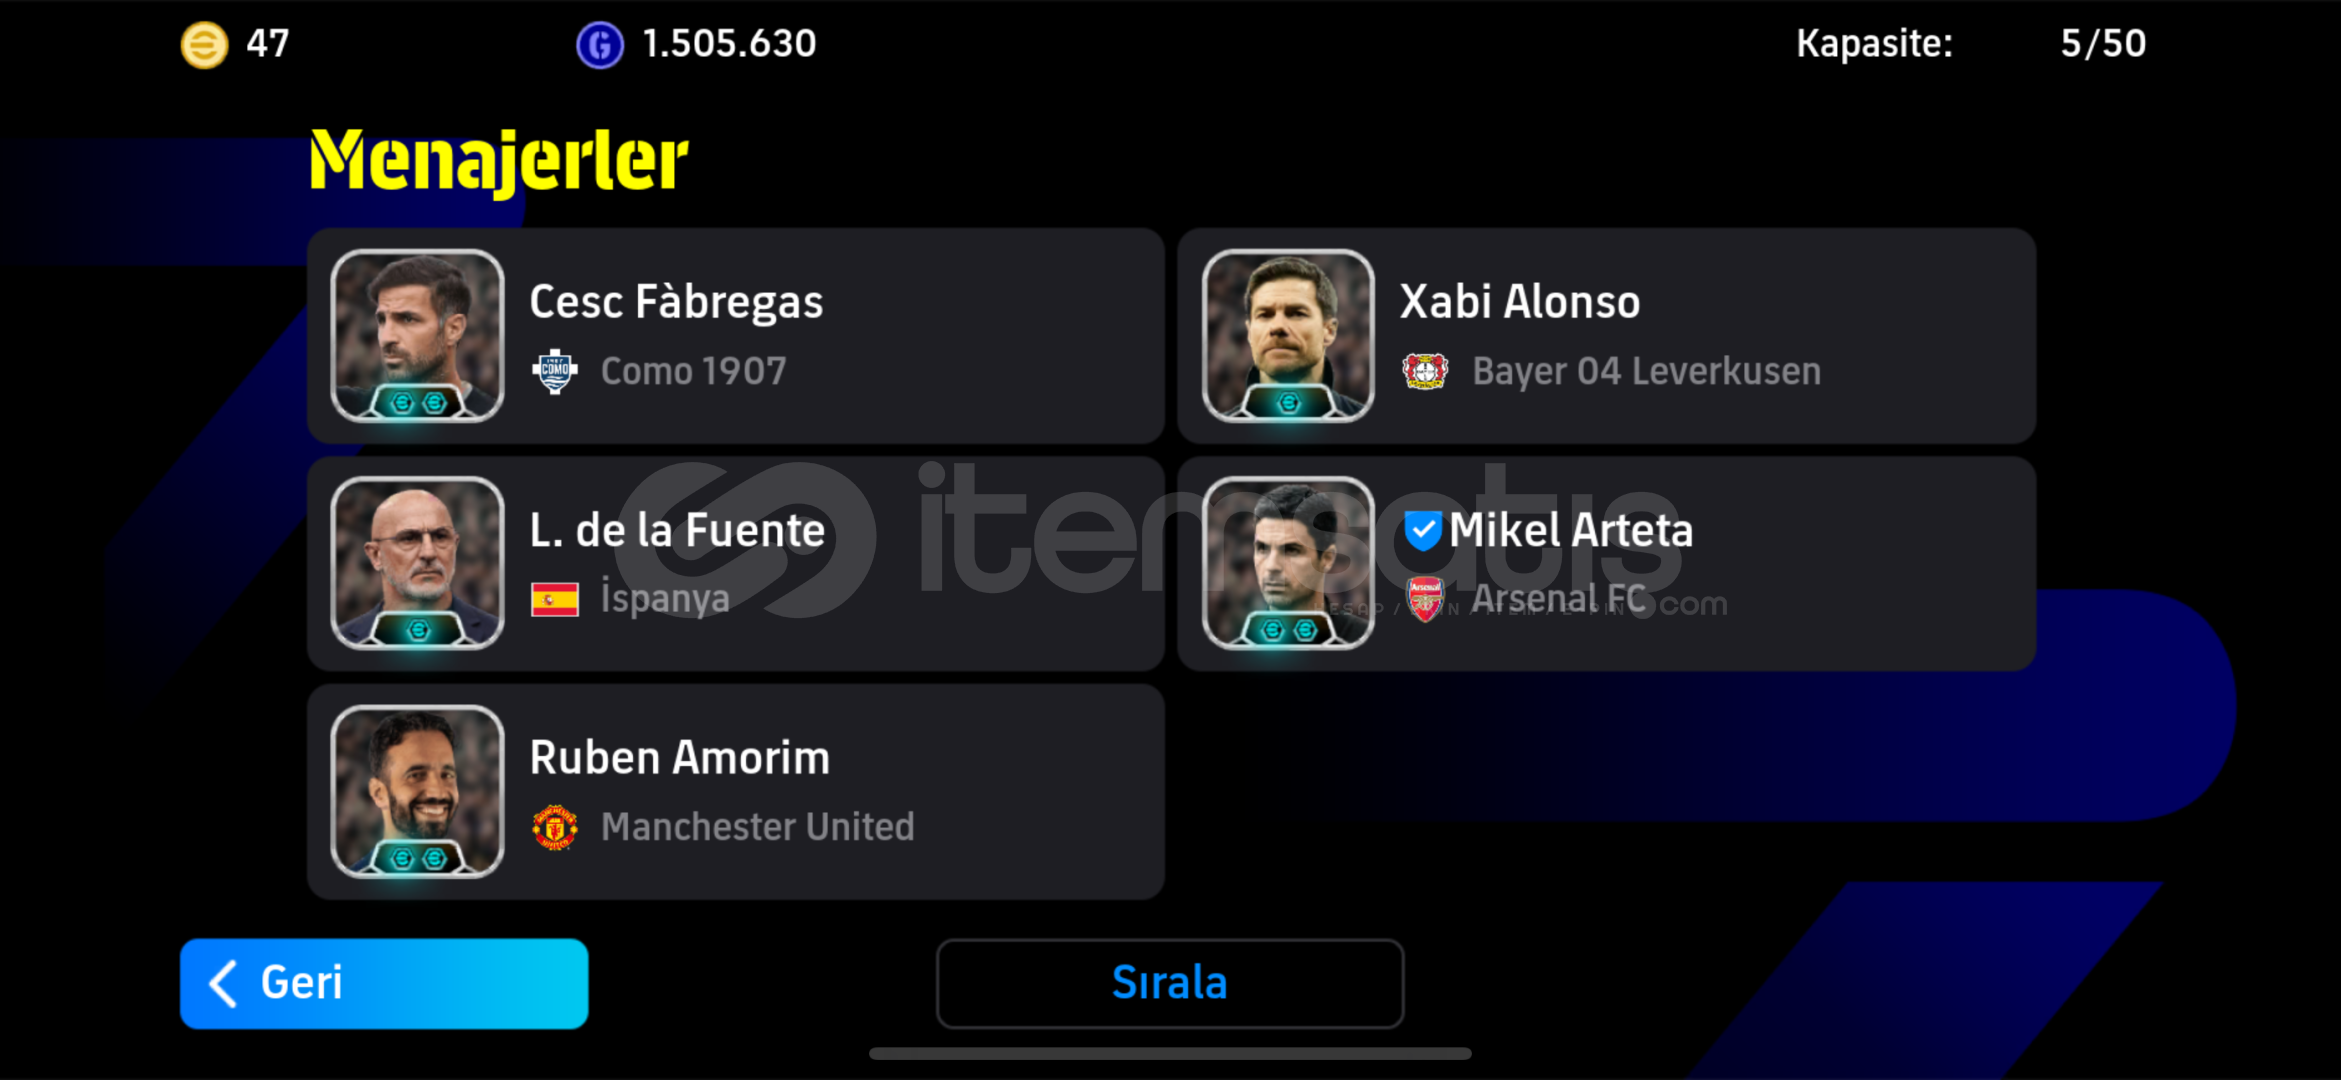Tap the 1.505.630 GP balance
Screen dimensions: 2341x1080
(x=729, y=44)
